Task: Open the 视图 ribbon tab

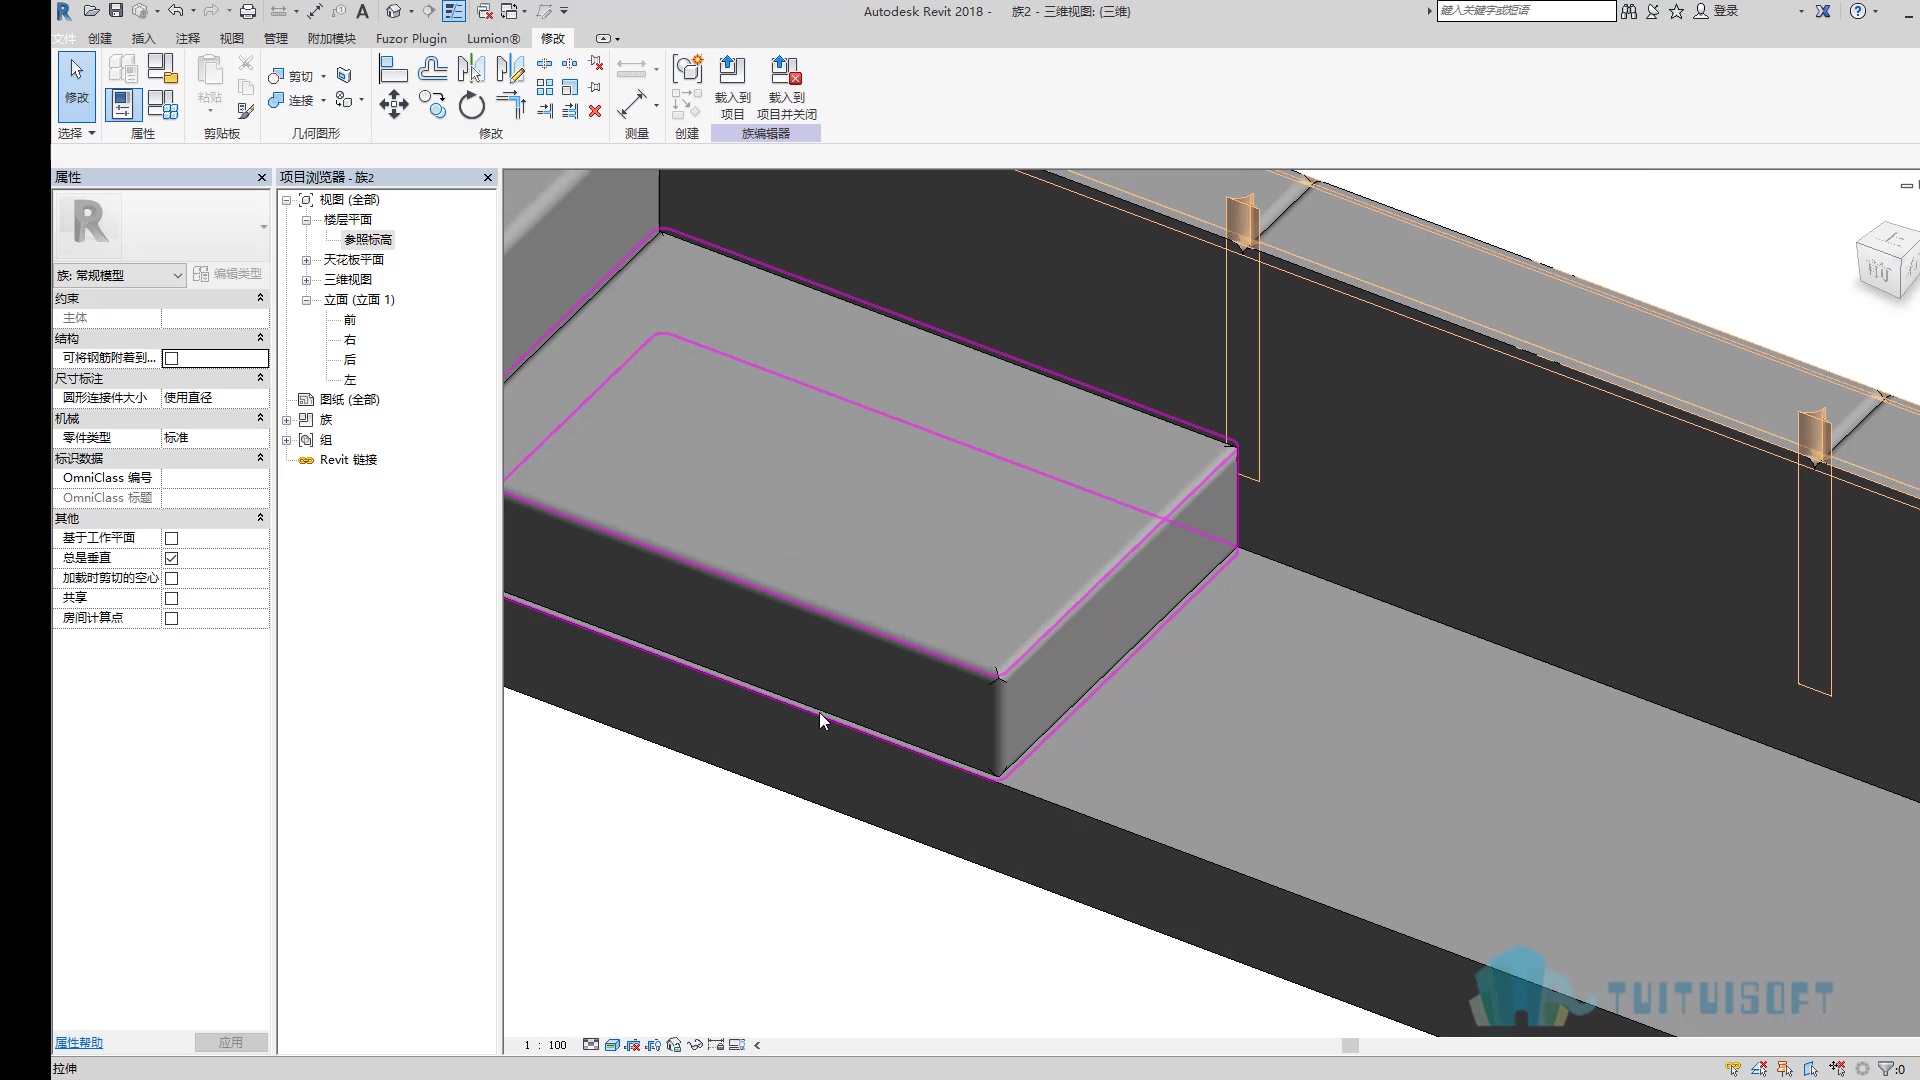Action: (232, 38)
